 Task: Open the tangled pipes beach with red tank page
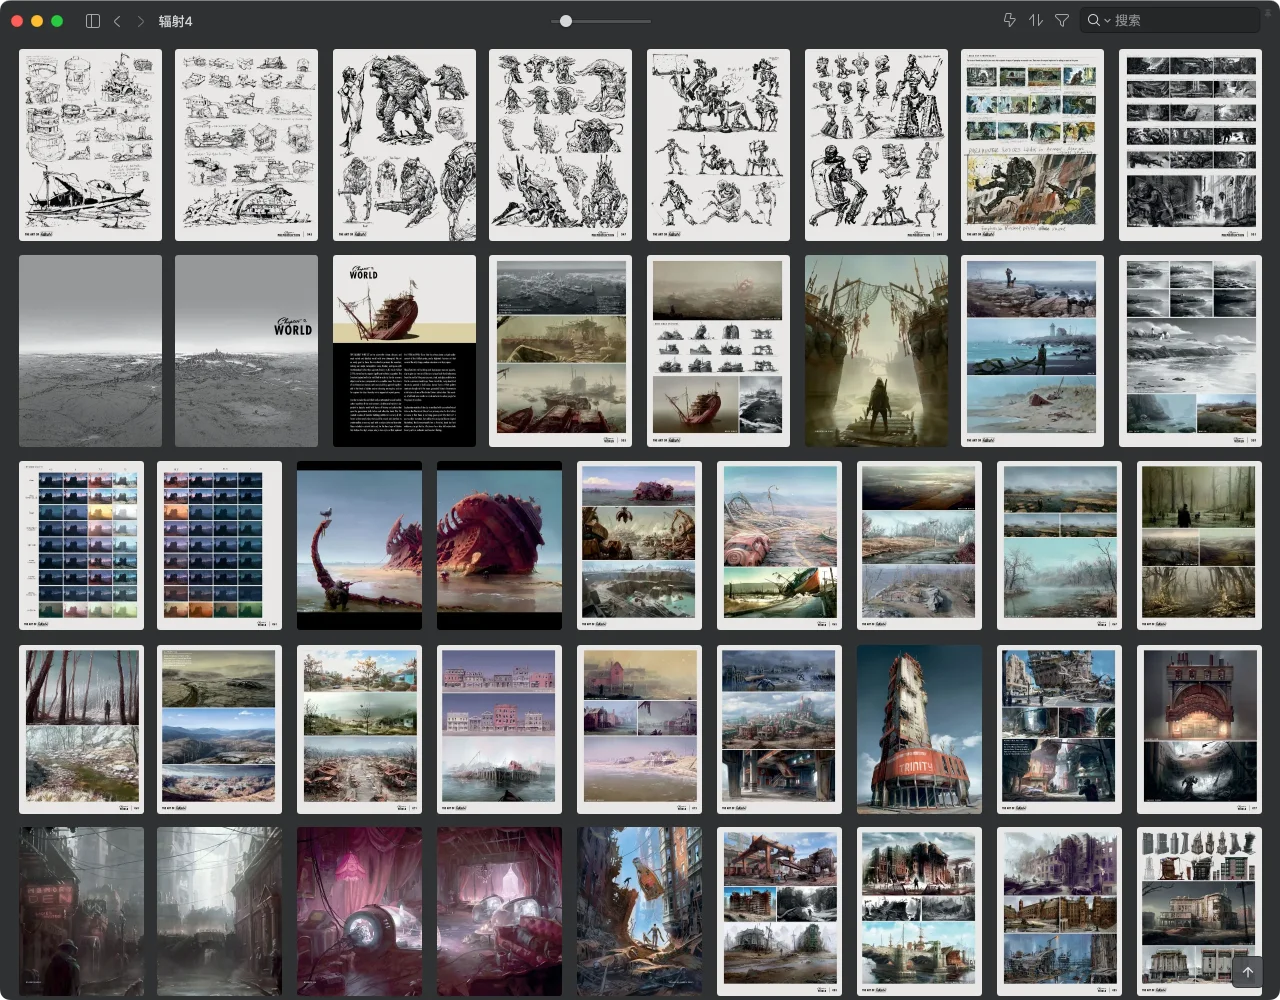click(779, 546)
